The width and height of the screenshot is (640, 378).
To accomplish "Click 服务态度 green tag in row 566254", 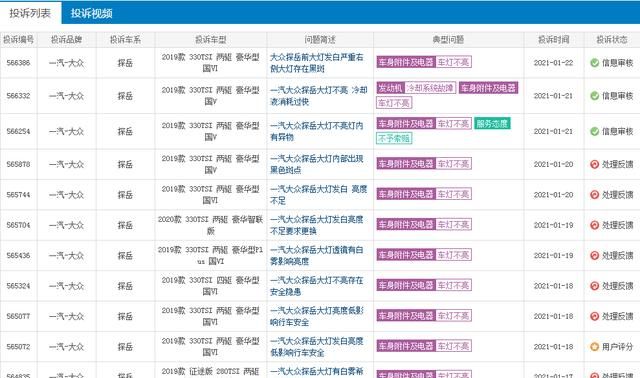I will [492, 123].
